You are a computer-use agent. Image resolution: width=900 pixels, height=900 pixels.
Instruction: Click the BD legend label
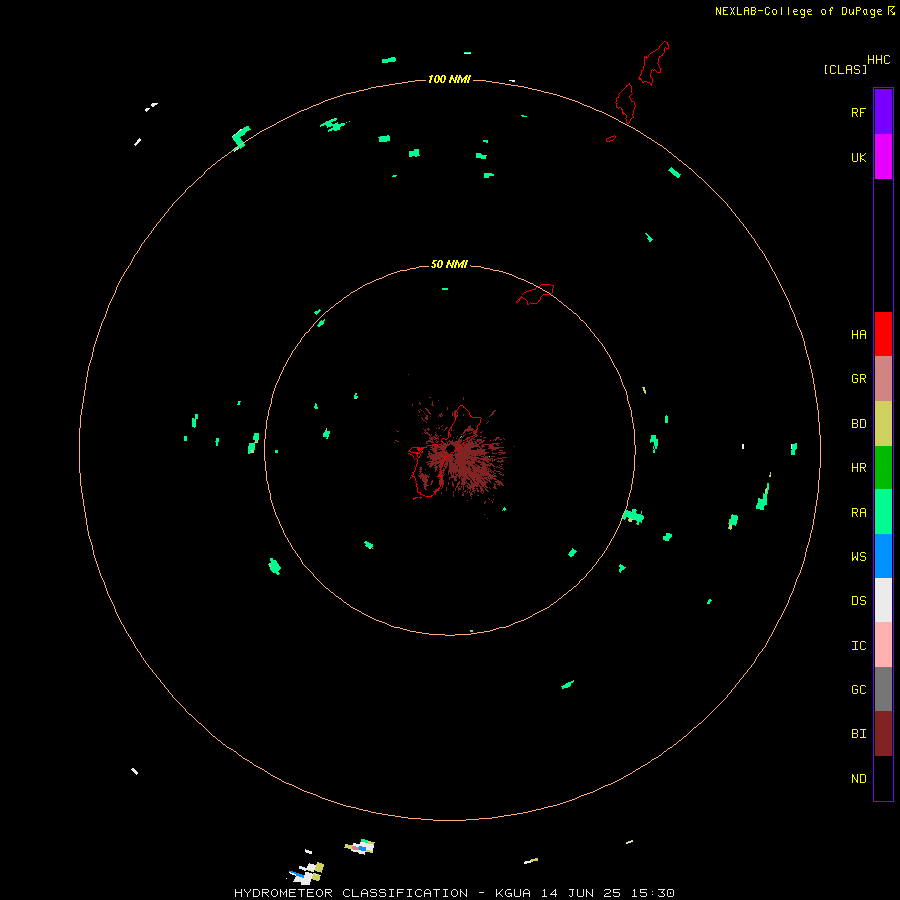pos(858,424)
